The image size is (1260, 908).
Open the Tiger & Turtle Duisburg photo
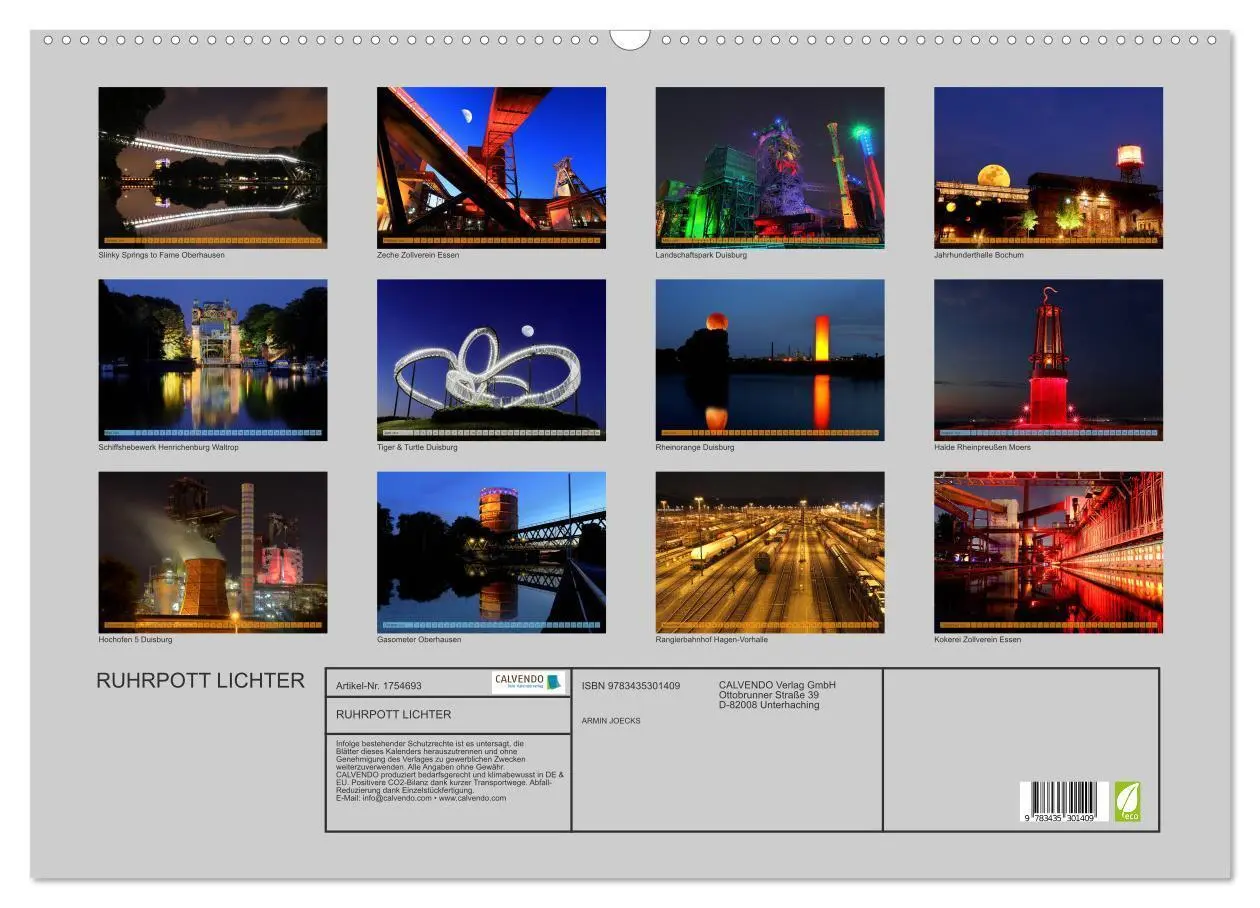[491, 360]
